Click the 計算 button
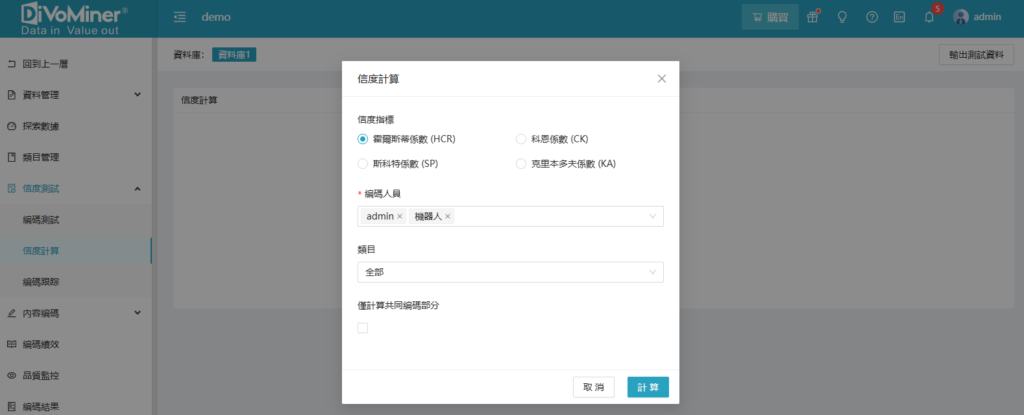The image size is (1024, 415). 648,387
